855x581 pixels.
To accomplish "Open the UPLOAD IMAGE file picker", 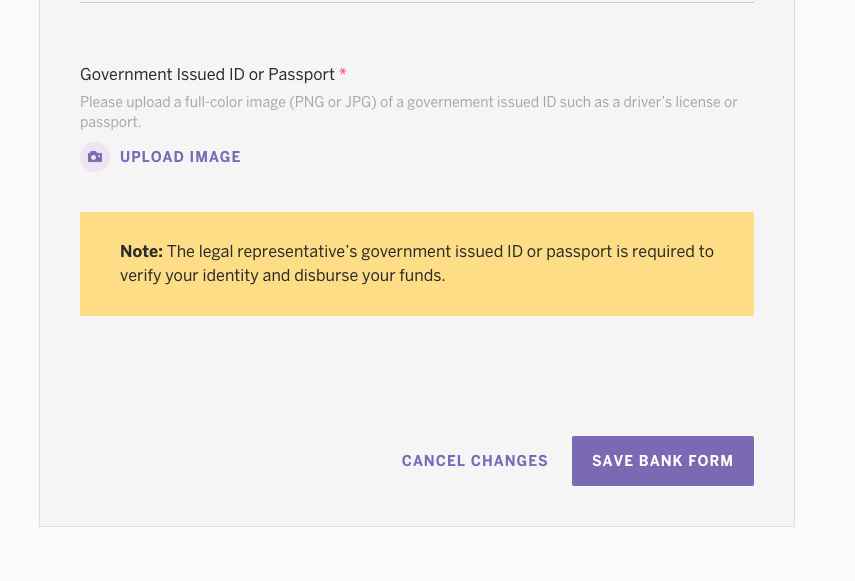I will pyautogui.click(x=180, y=157).
